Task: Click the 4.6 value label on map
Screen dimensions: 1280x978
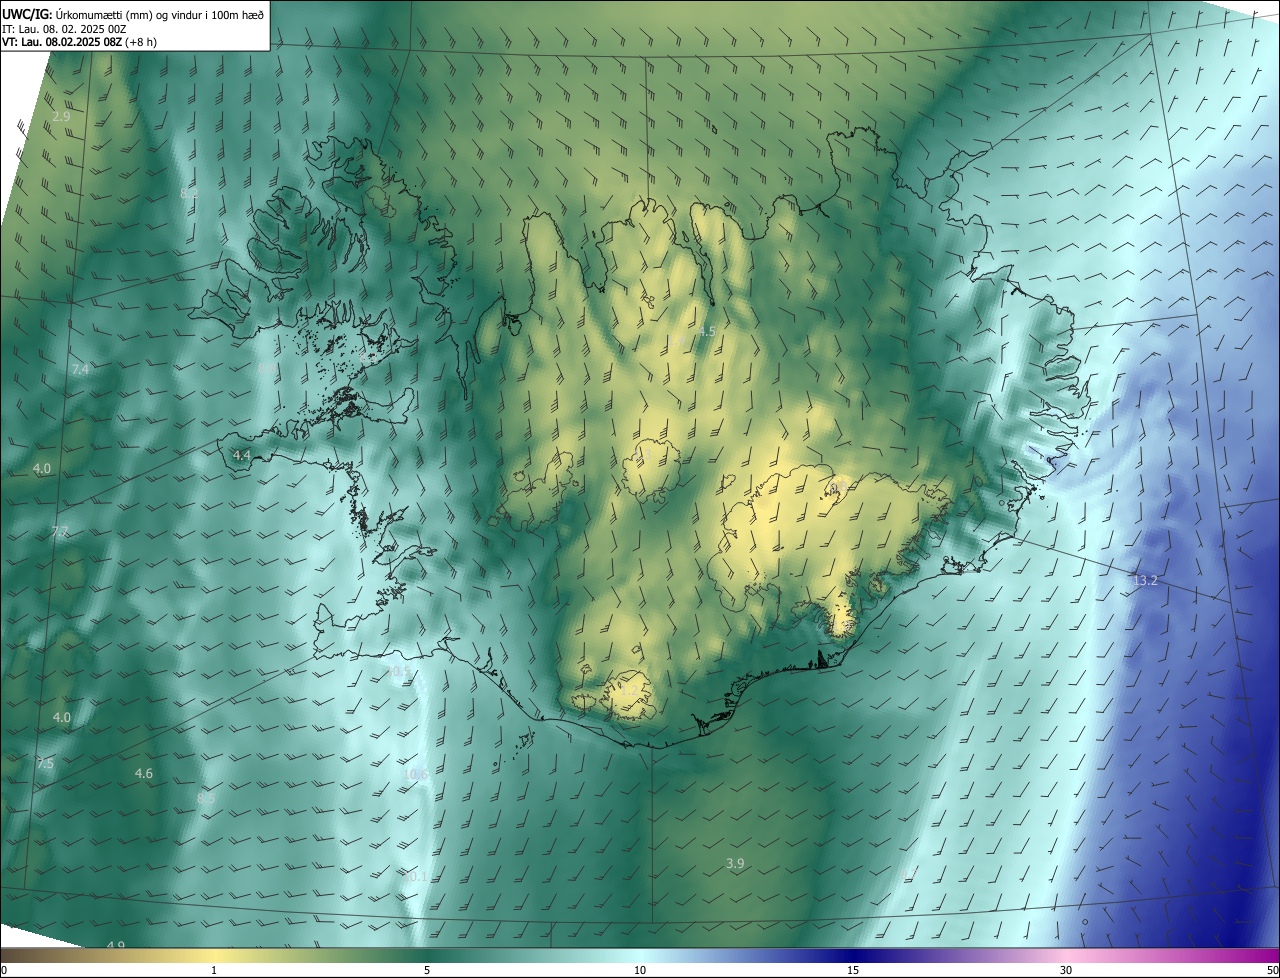Action: (x=143, y=773)
